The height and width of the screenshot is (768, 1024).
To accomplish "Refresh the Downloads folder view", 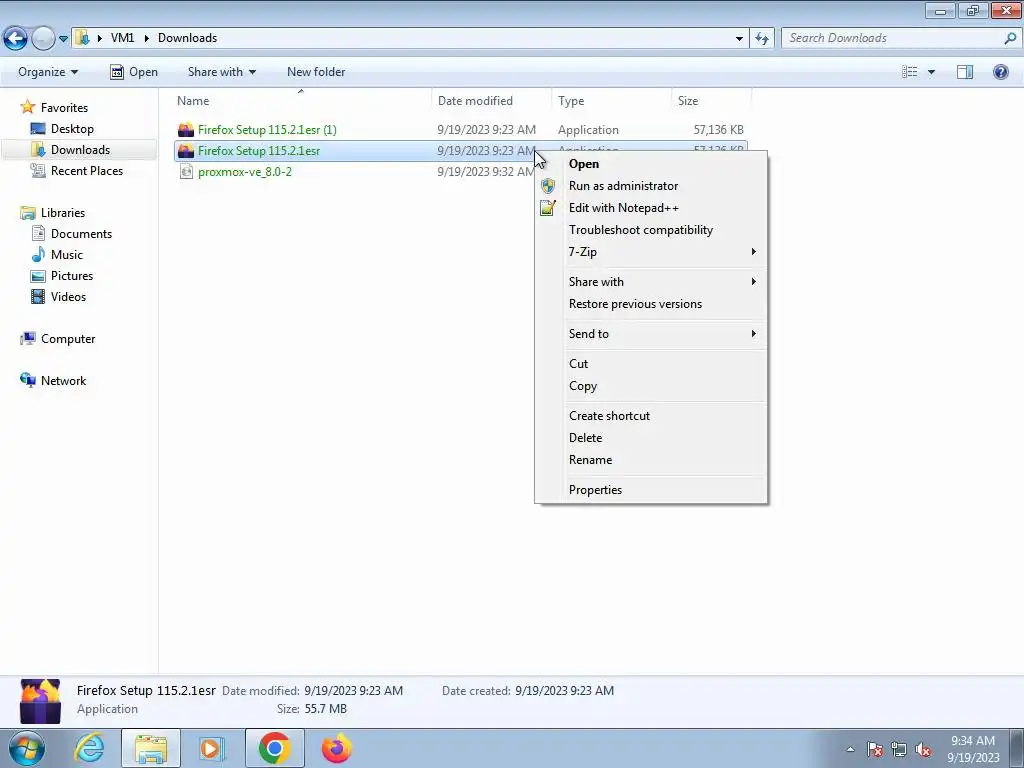I will pos(761,39).
